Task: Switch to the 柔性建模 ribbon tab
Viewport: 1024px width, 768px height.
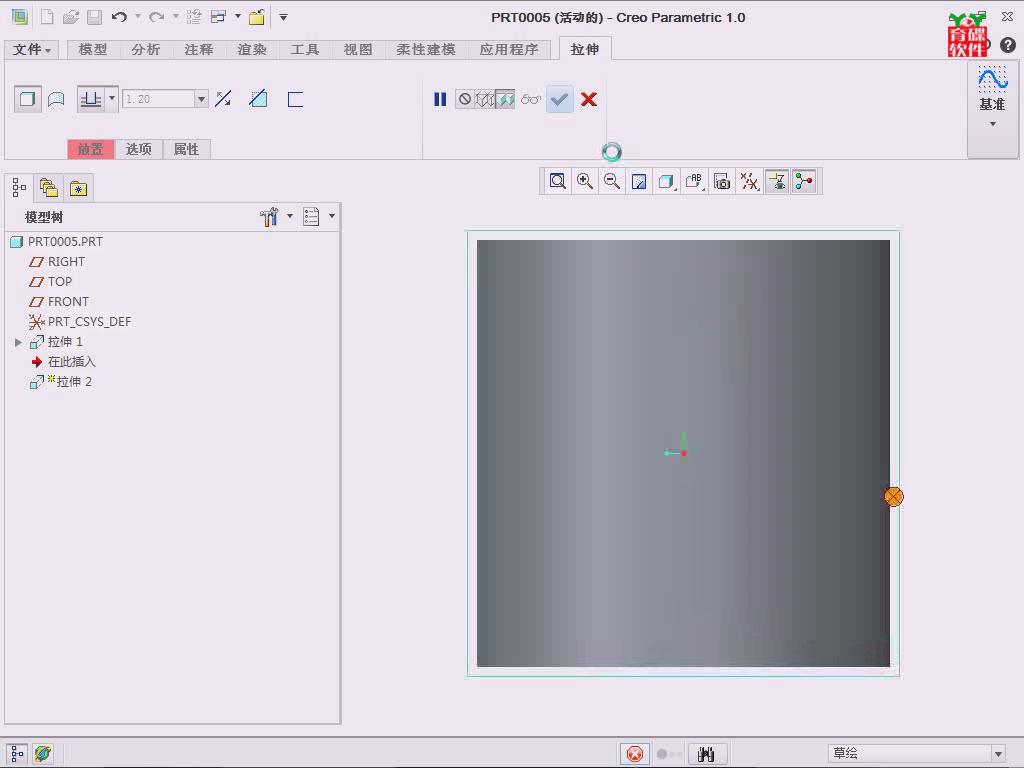Action: point(426,50)
